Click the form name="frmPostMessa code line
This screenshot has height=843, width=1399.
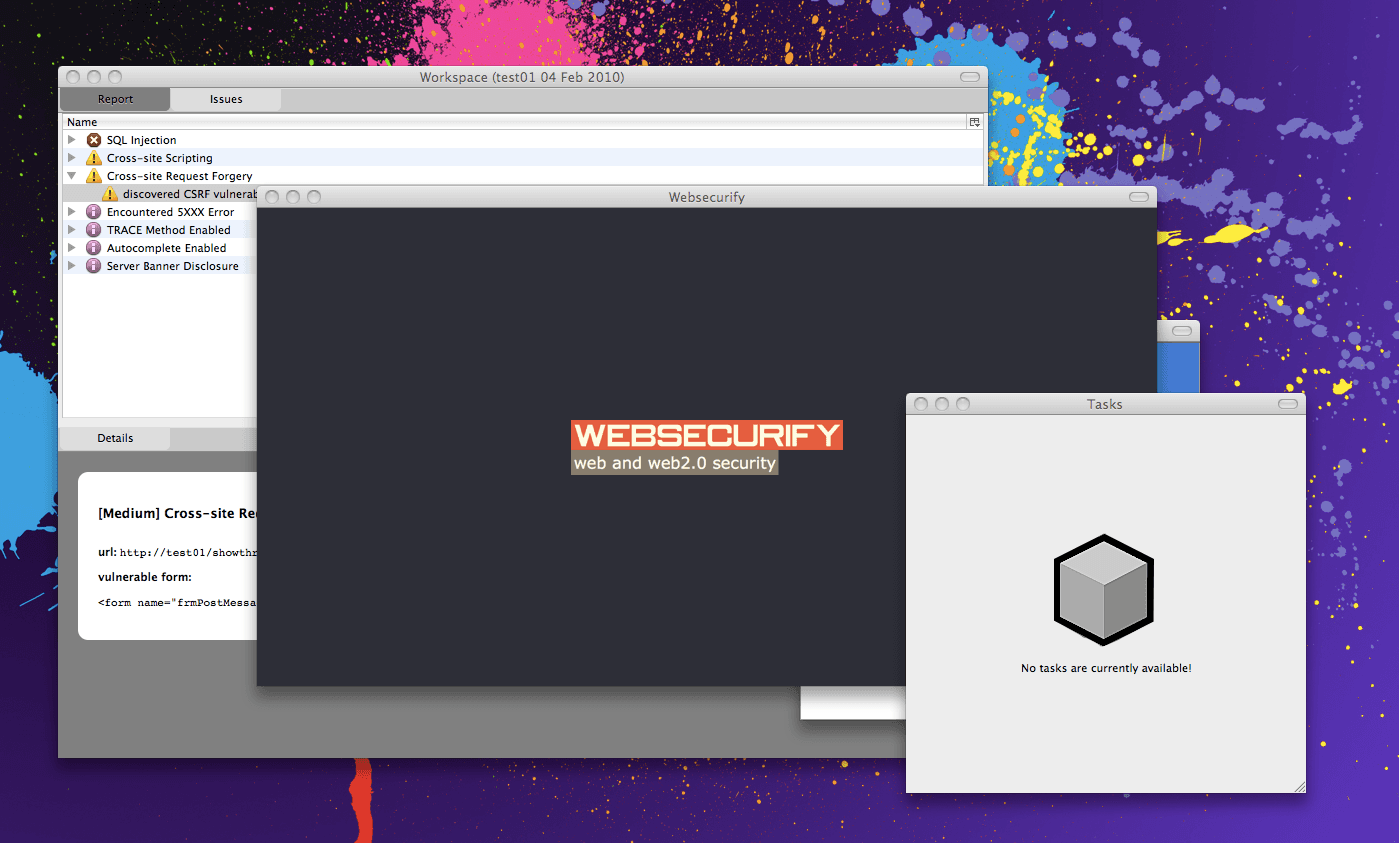tap(177, 602)
